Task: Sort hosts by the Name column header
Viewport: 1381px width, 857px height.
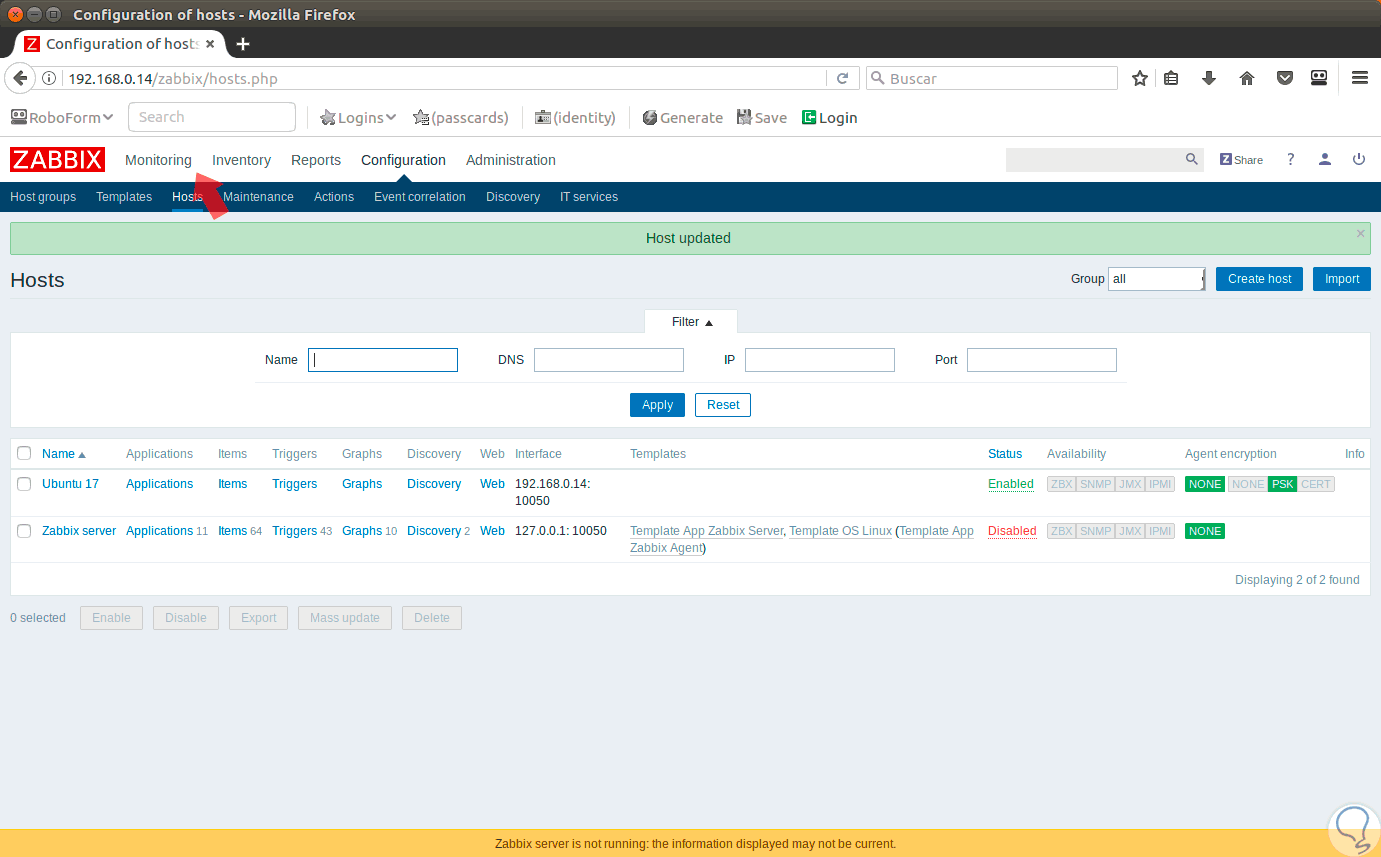Action: pyautogui.click(x=63, y=454)
